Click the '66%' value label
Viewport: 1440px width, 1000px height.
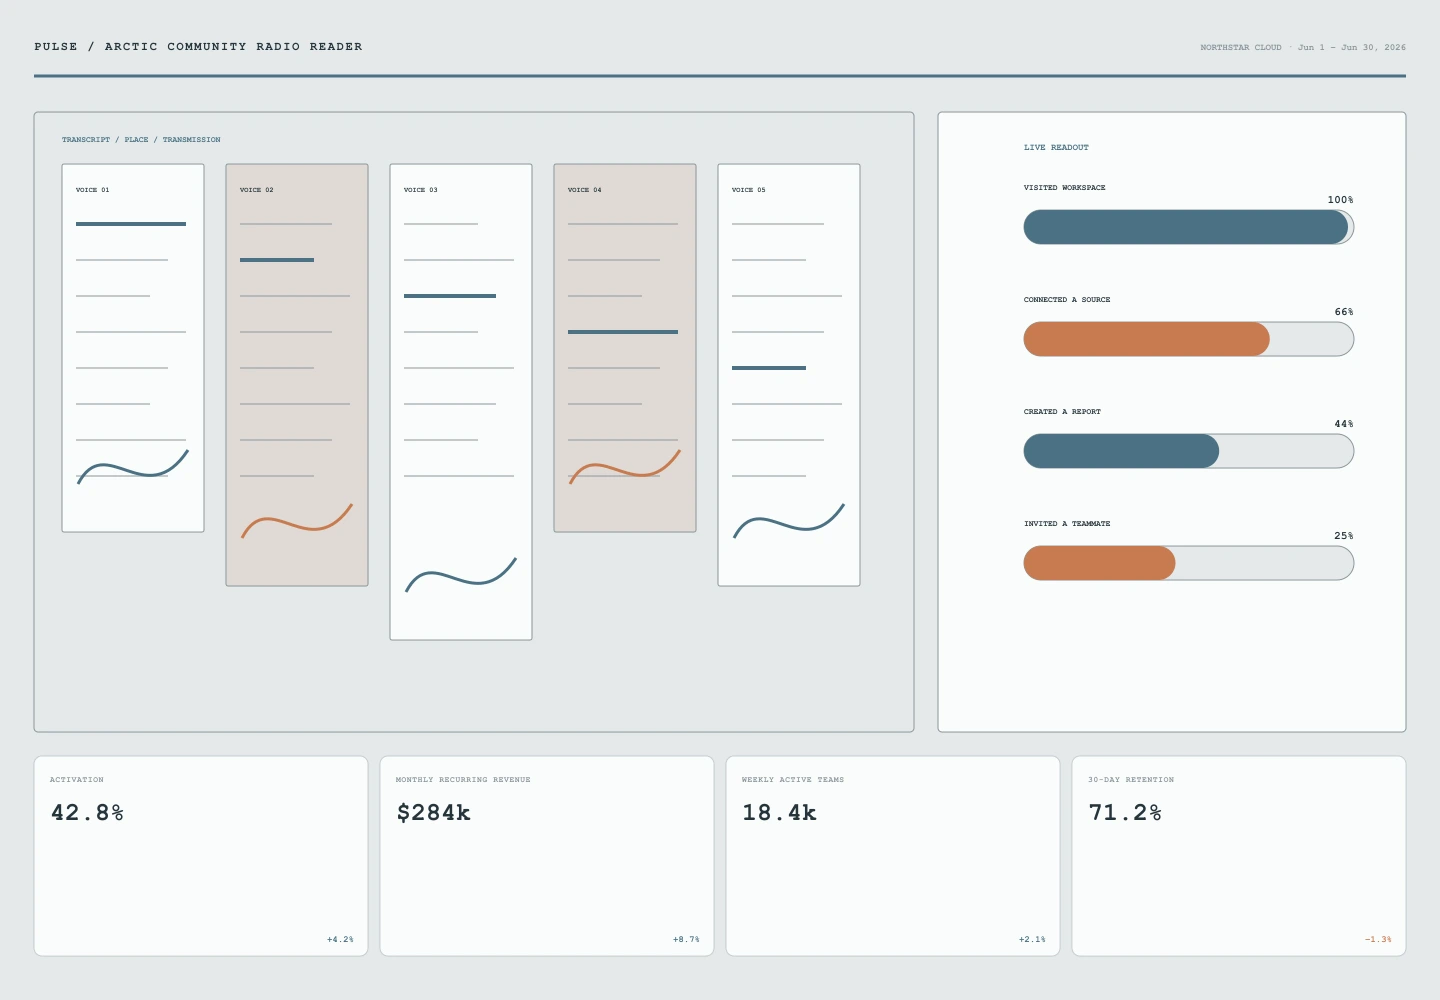coord(1344,312)
